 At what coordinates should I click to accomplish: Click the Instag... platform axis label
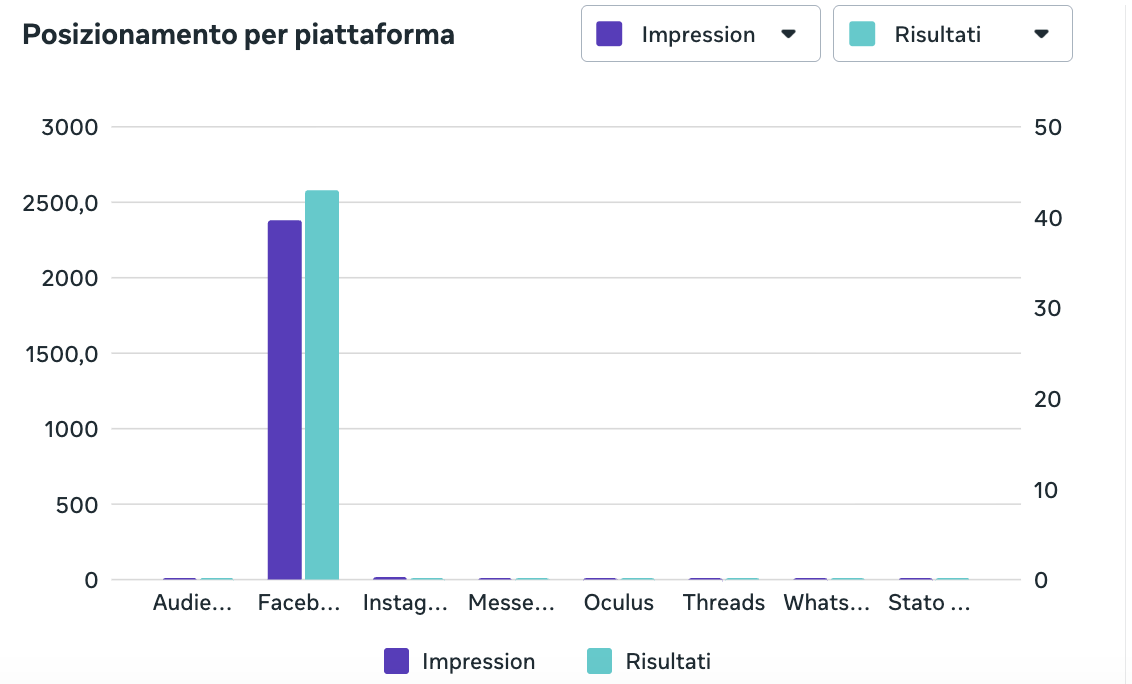point(405,602)
